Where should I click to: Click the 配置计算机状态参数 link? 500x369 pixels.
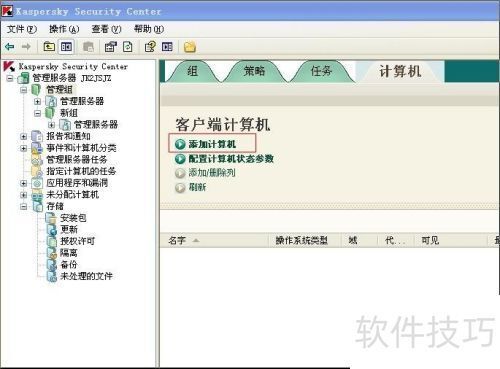pyautogui.click(x=231, y=159)
